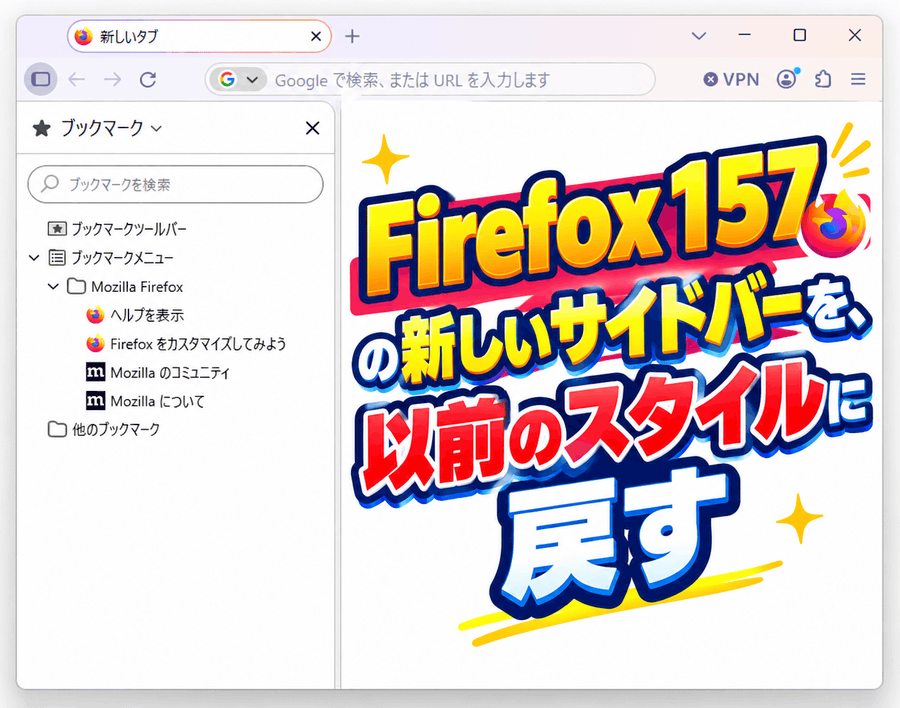The width and height of the screenshot is (900, 708).
Task: Open the ヘルプを表示 bookmark
Action: pyautogui.click(x=135, y=315)
